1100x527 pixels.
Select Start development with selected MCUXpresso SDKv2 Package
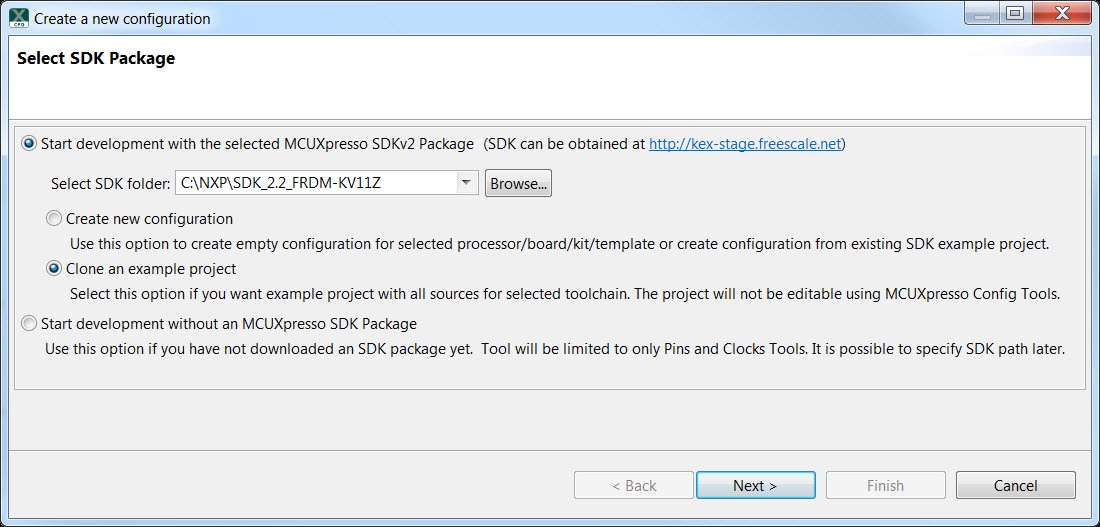[x=29, y=144]
